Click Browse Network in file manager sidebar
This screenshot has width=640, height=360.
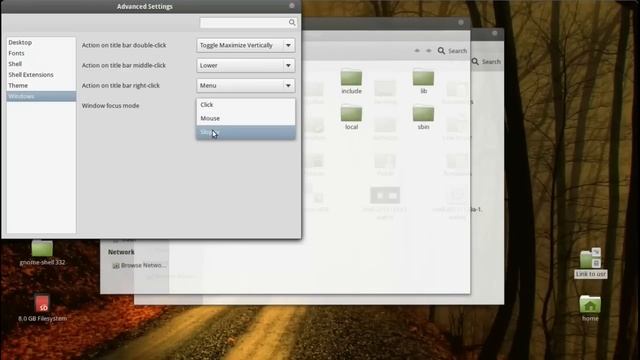pos(139,265)
